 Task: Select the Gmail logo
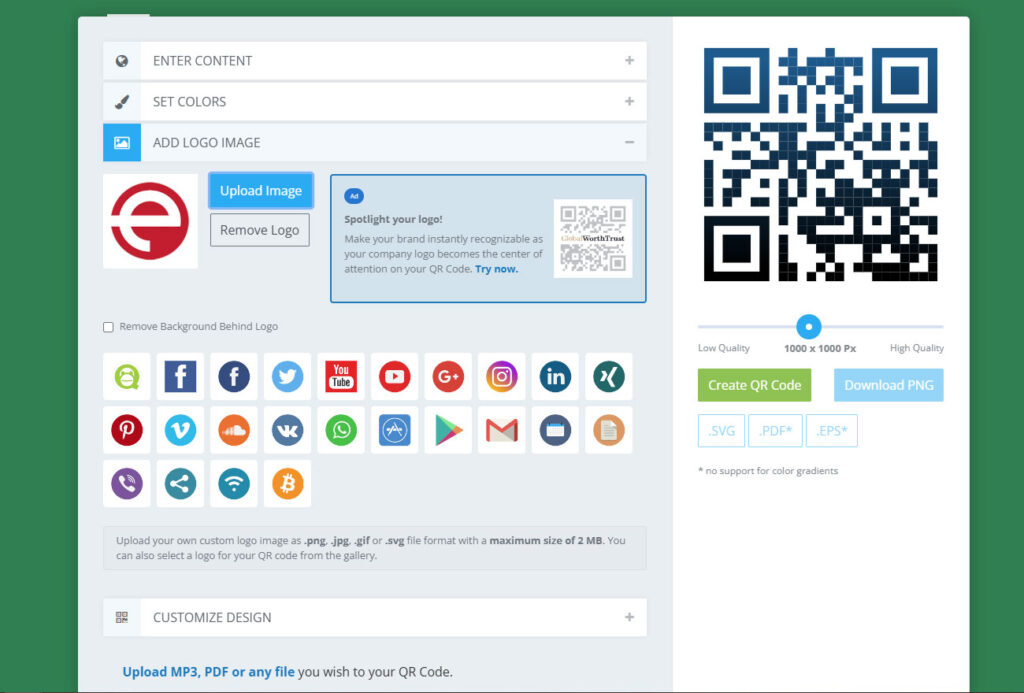(x=502, y=430)
